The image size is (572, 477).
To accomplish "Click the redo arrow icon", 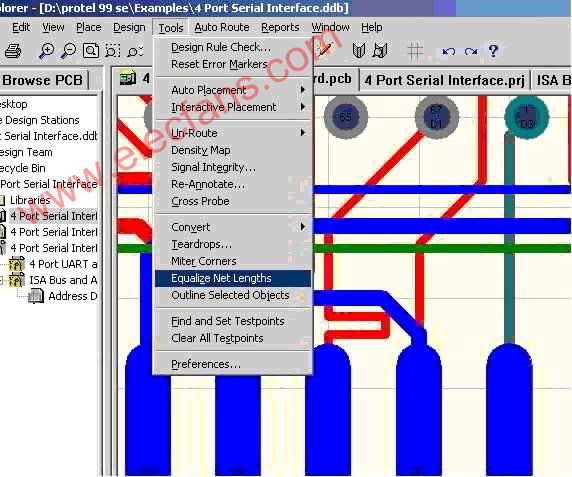I will pyautogui.click(x=471, y=51).
